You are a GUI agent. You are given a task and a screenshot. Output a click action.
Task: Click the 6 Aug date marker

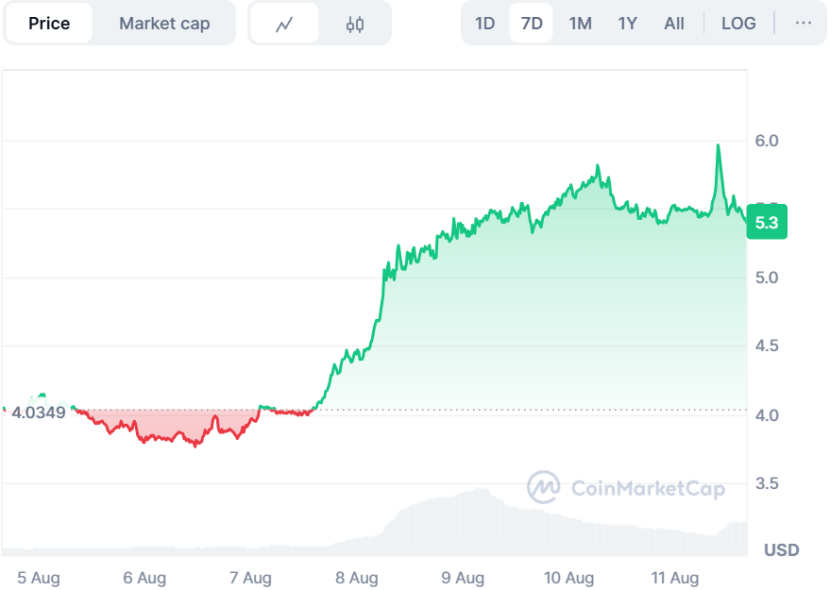point(144,578)
